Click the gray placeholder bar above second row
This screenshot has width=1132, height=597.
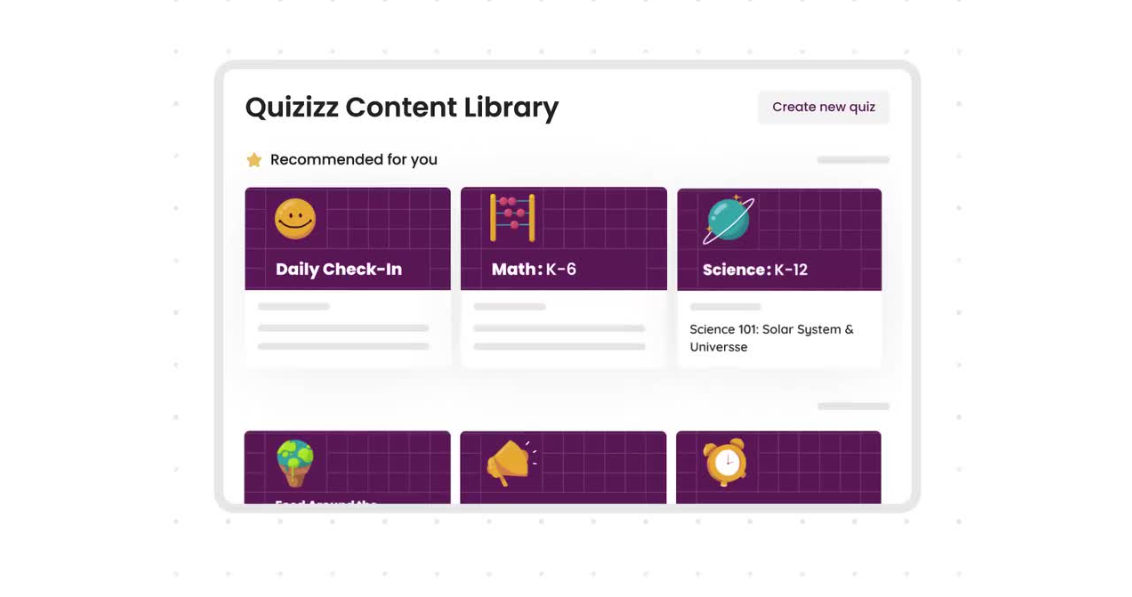click(x=853, y=406)
